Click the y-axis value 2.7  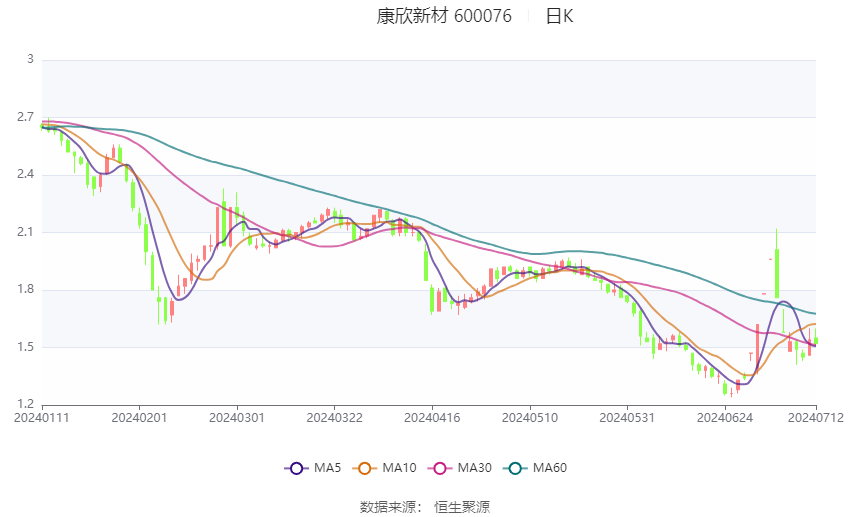click(x=25, y=117)
